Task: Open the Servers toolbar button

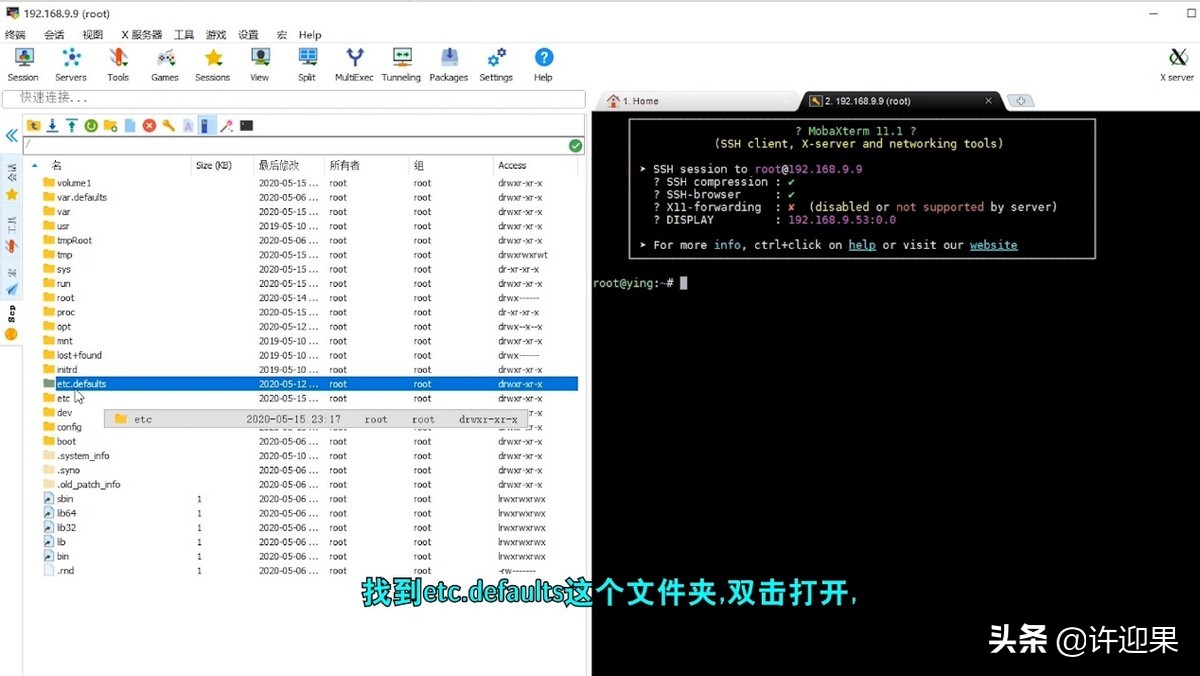Action: pyautogui.click(x=71, y=64)
